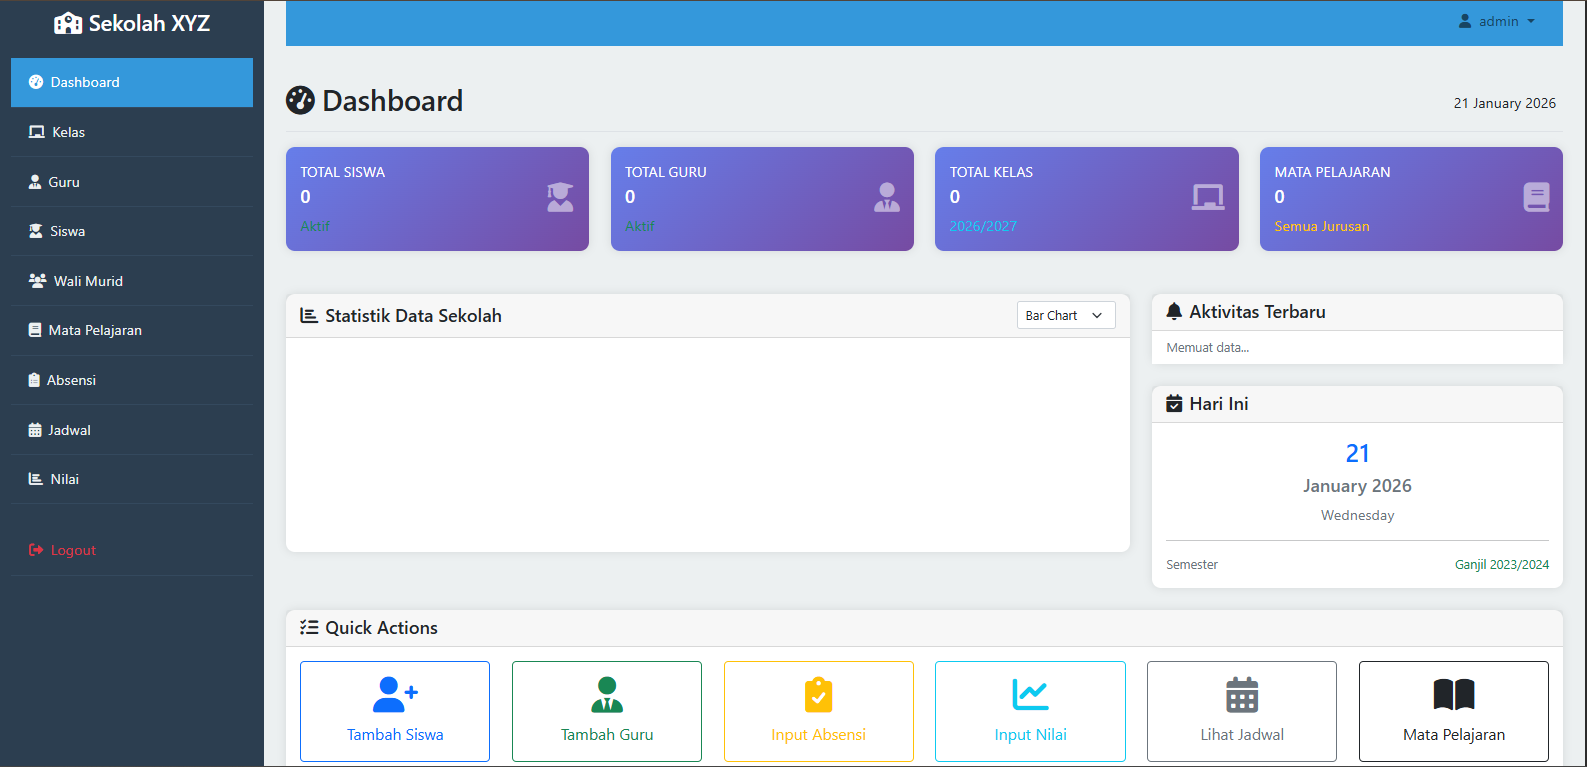
Task: Go to Wali Murid in sidebar
Action: [x=88, y=281]
